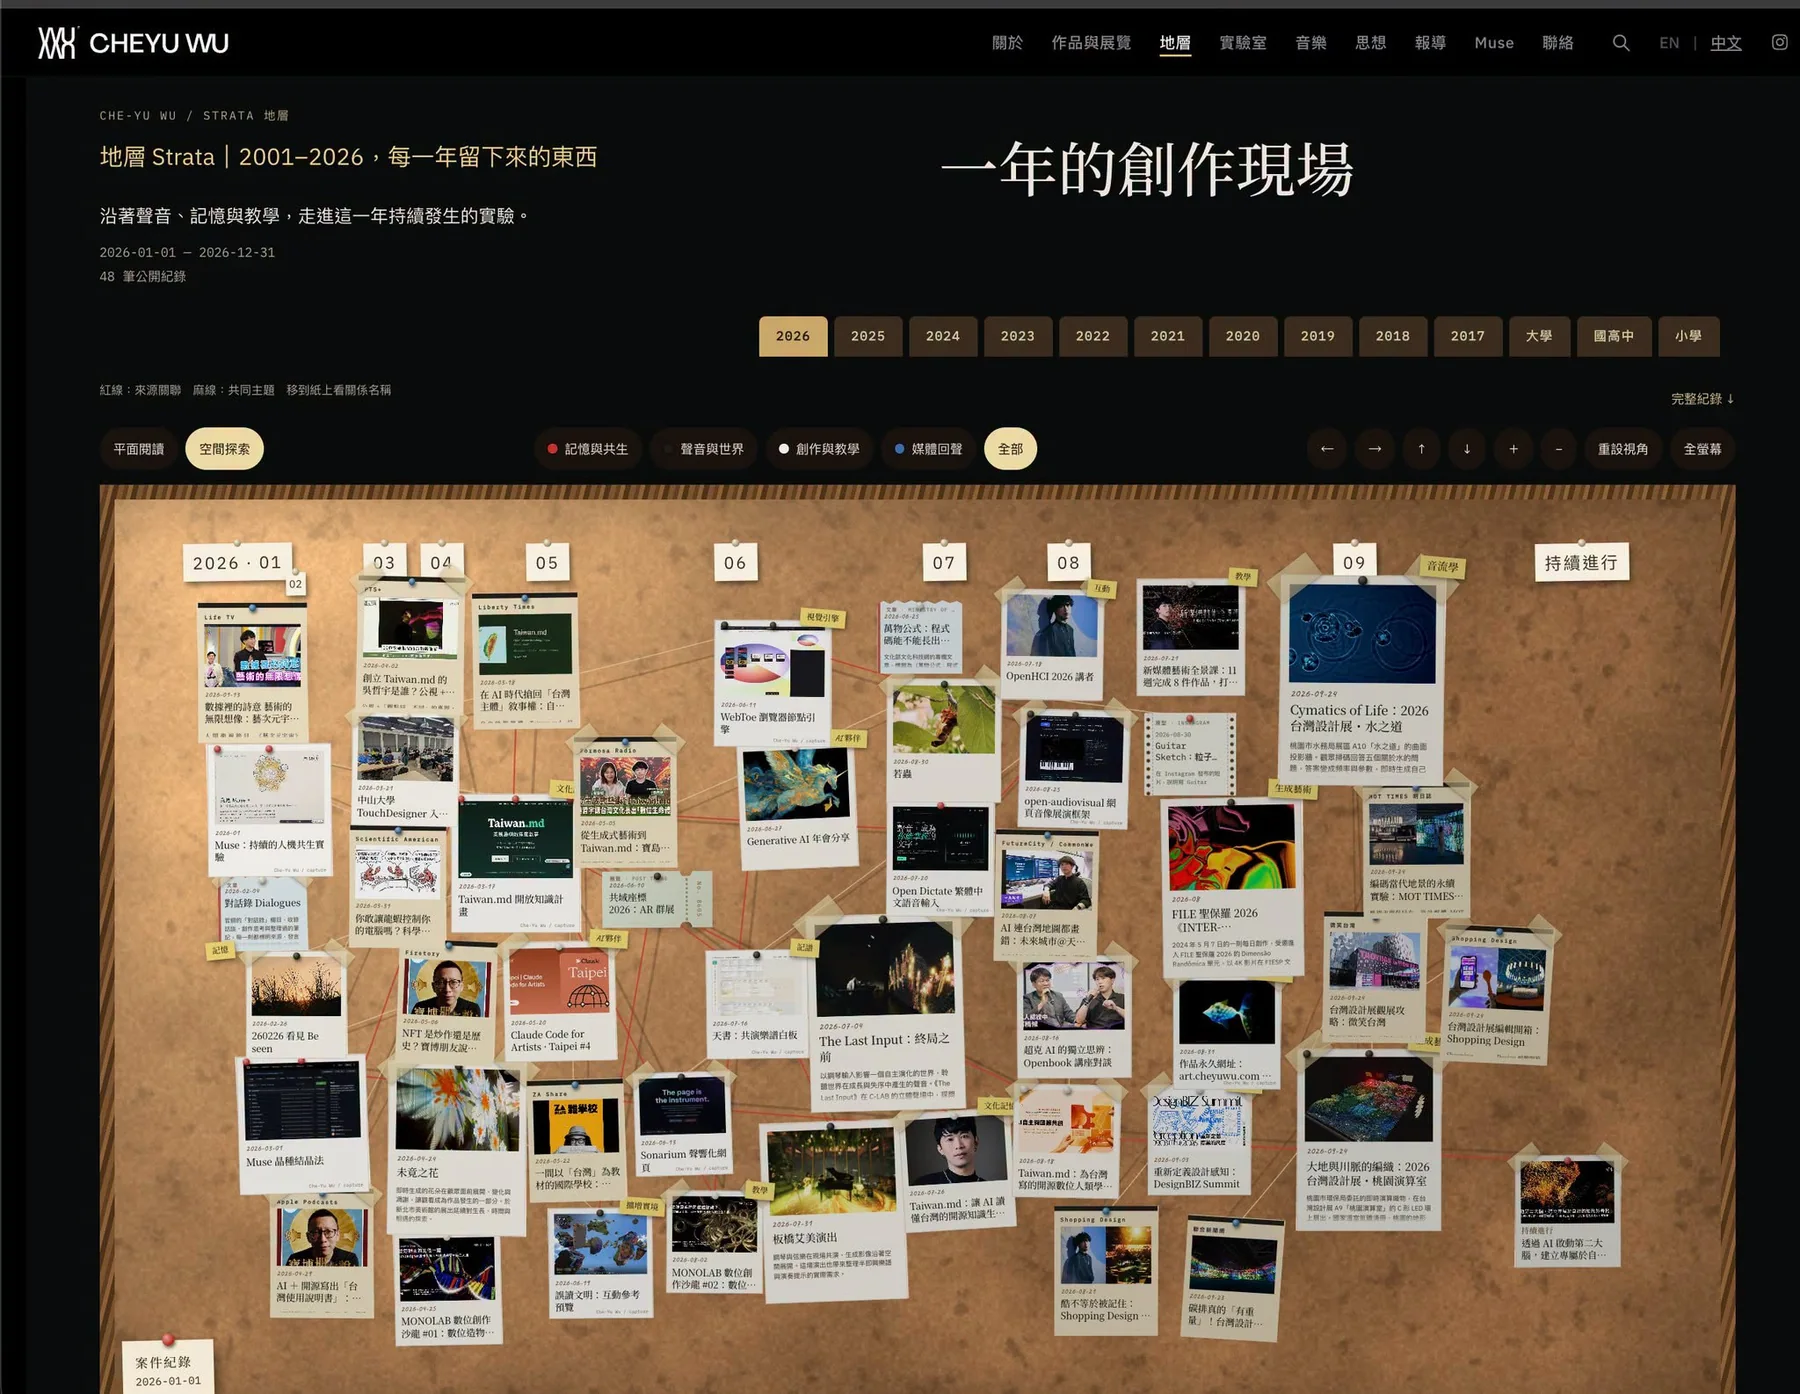The image size is (1800, 1394).
Task: Pan the board up with arrow button
Action: 1421,449
